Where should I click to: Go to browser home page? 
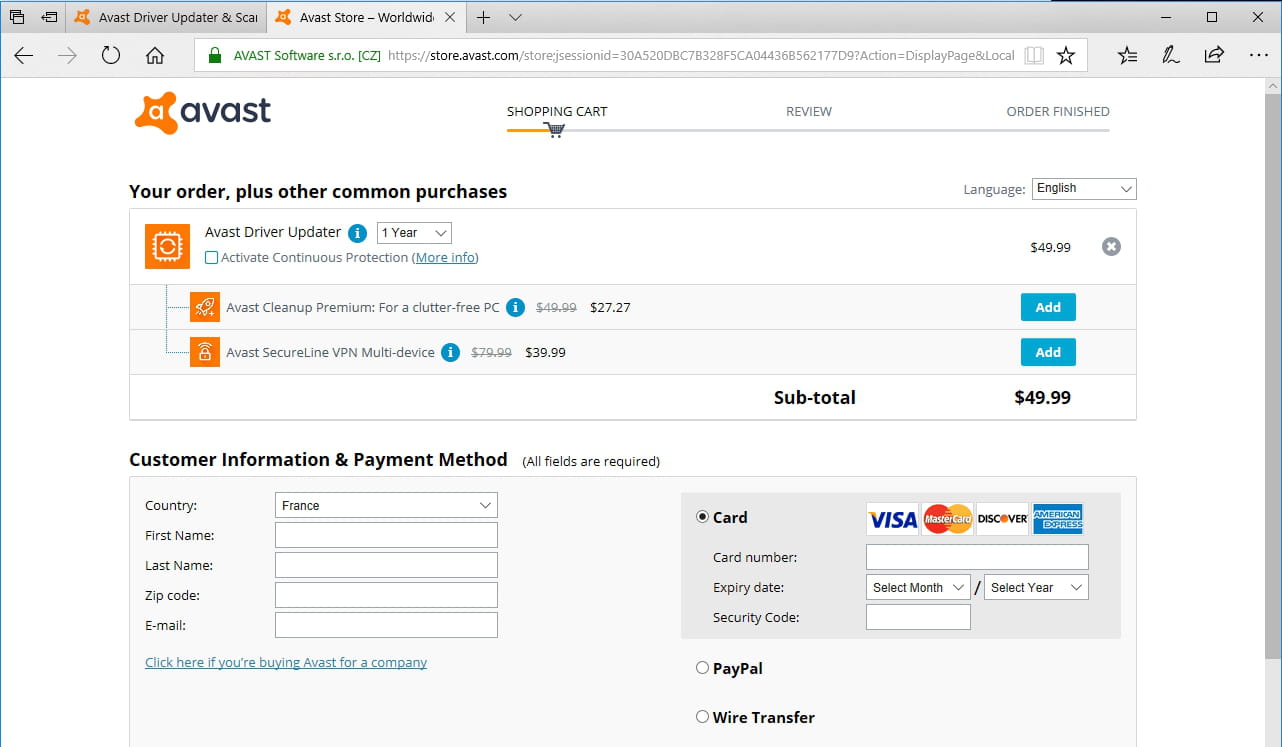click(x=155, y=56)
